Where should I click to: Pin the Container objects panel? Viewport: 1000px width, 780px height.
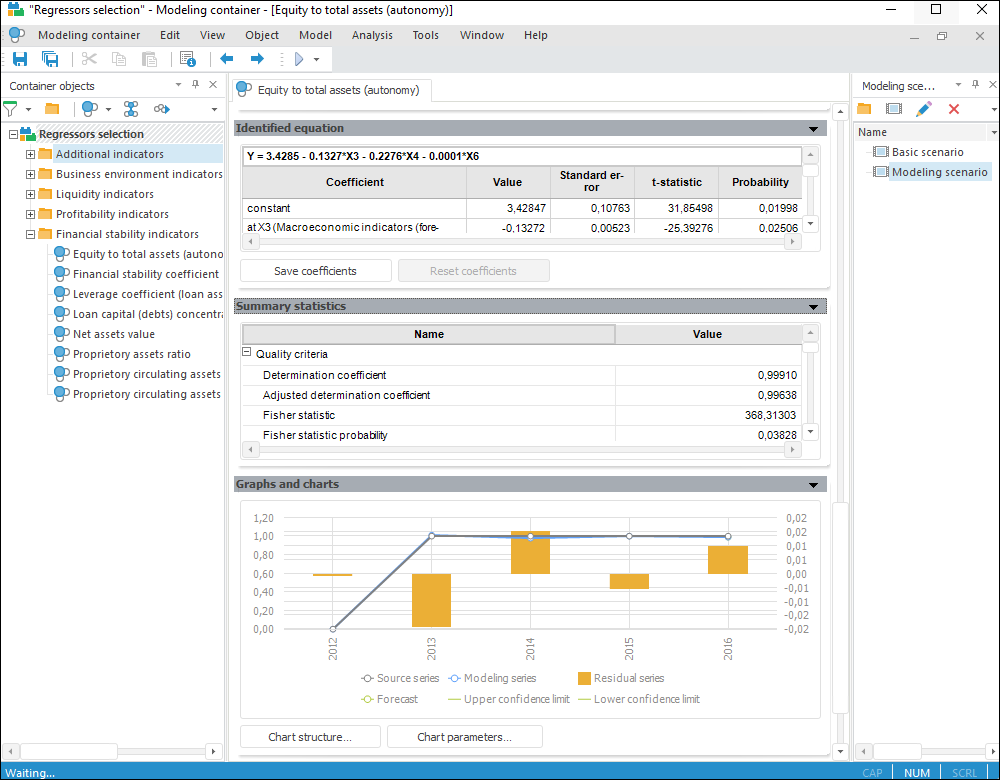click(195, 85)
